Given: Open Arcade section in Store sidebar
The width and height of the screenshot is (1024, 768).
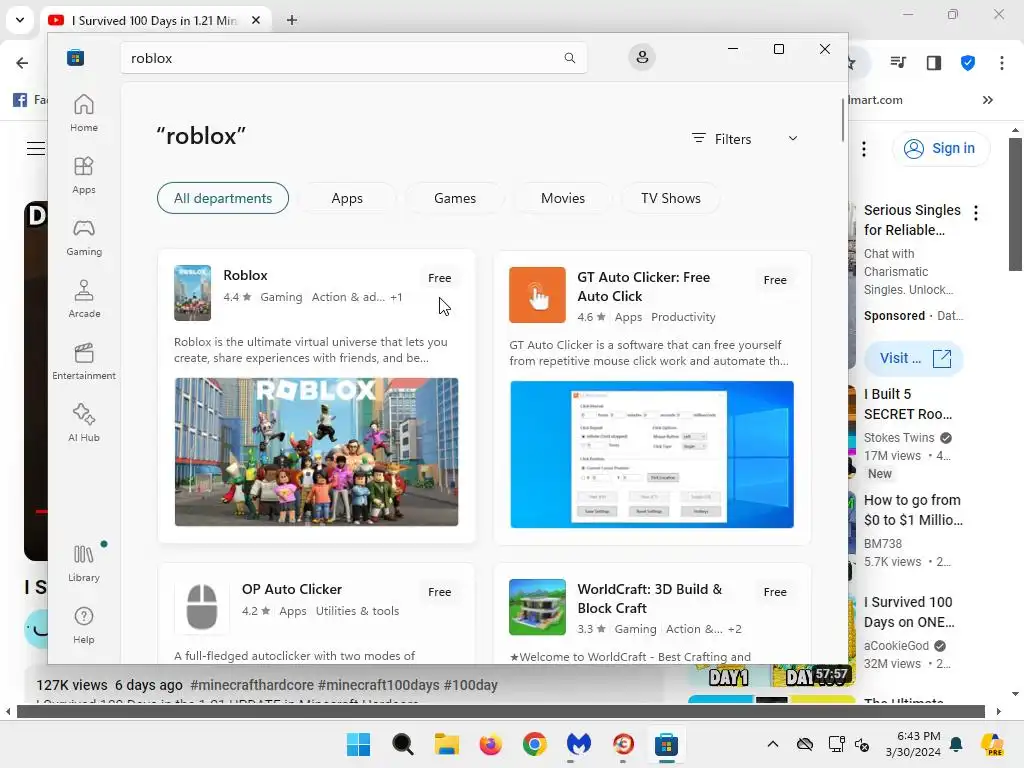Looking at the screenshot, I should [x=84, y=299].
